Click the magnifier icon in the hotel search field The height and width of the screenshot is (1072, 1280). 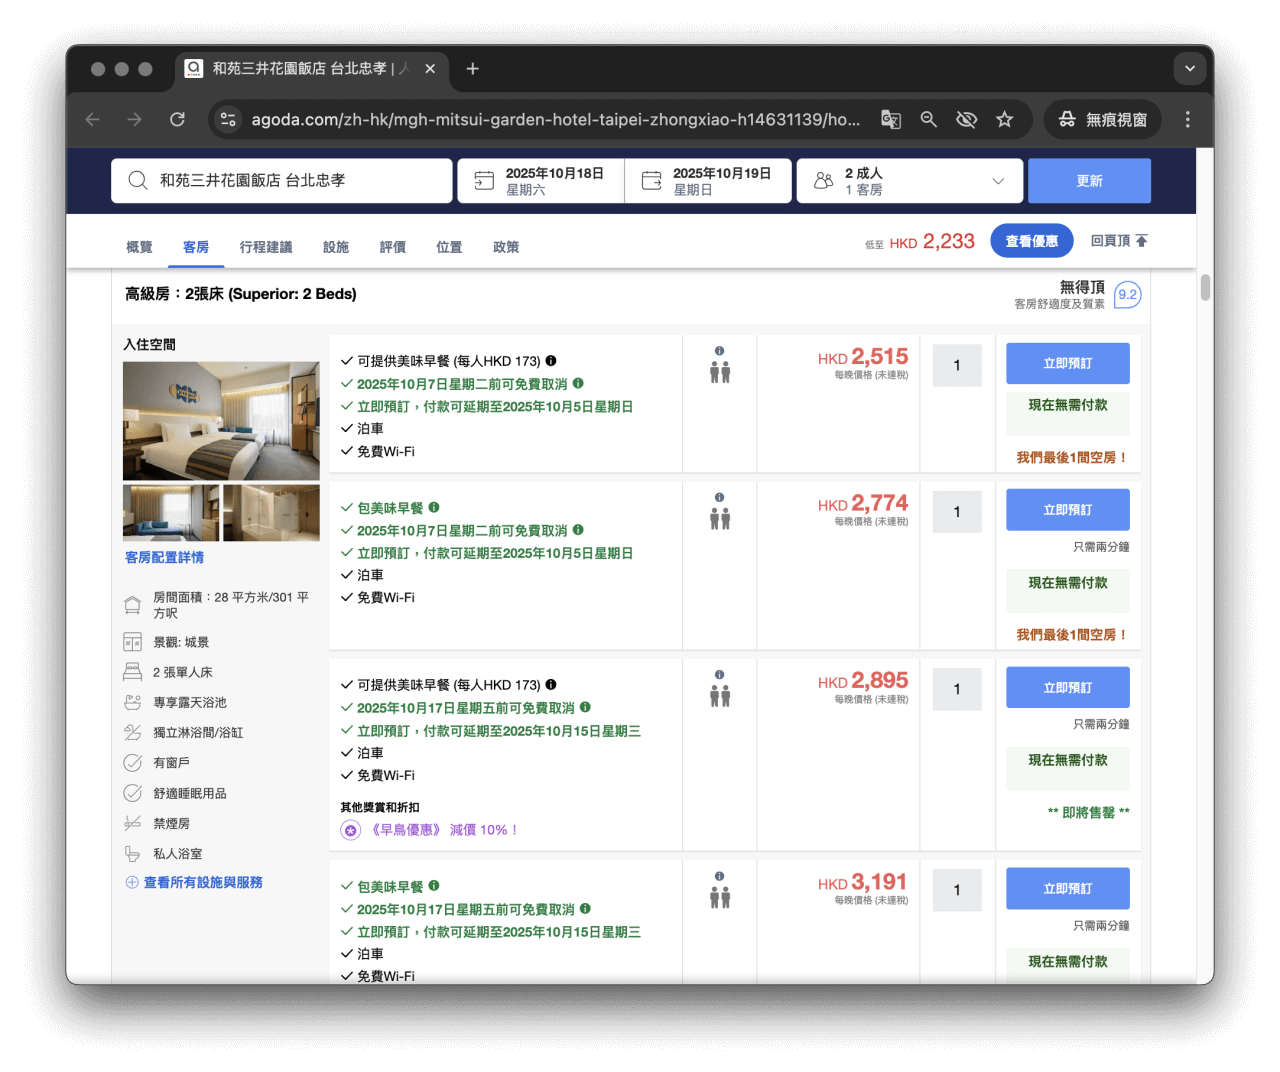[x=138, y=180]
